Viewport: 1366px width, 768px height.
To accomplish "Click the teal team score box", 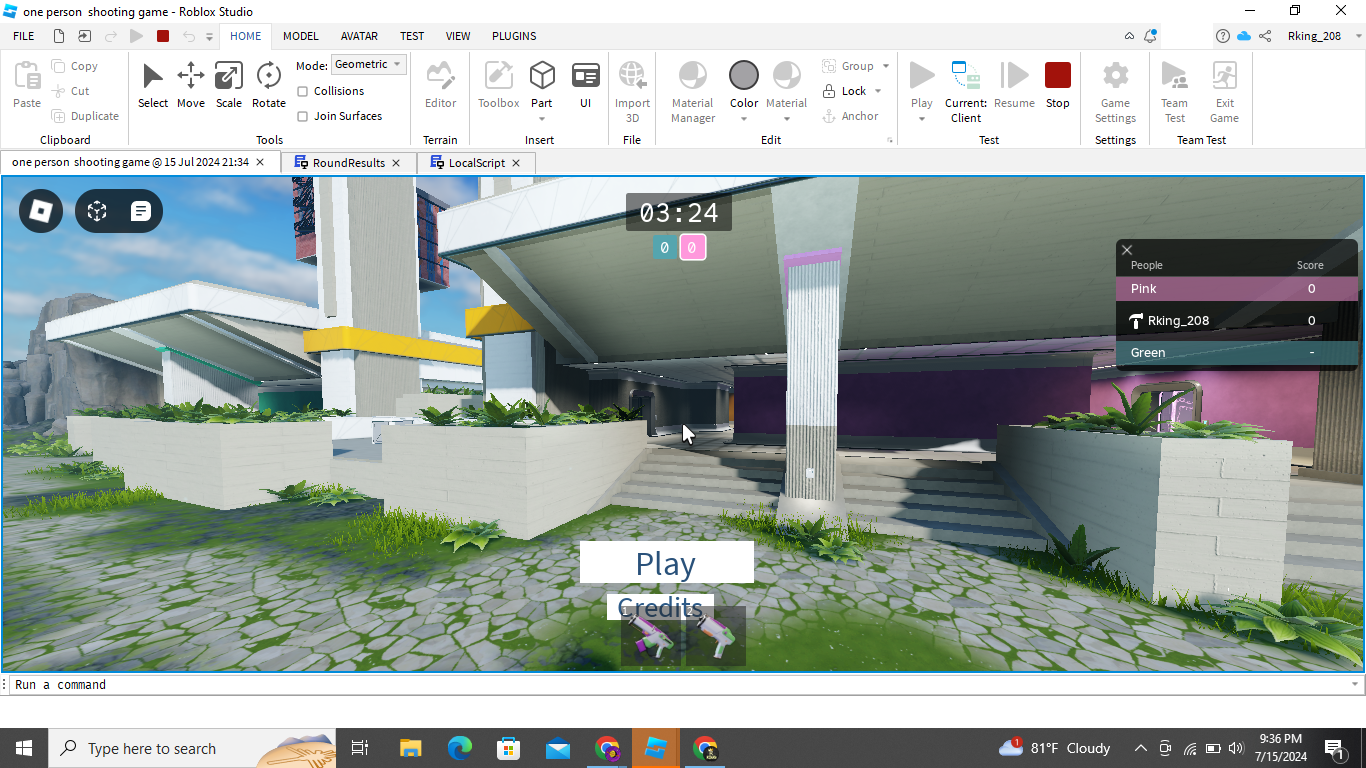I will click(x=664, y=247).
